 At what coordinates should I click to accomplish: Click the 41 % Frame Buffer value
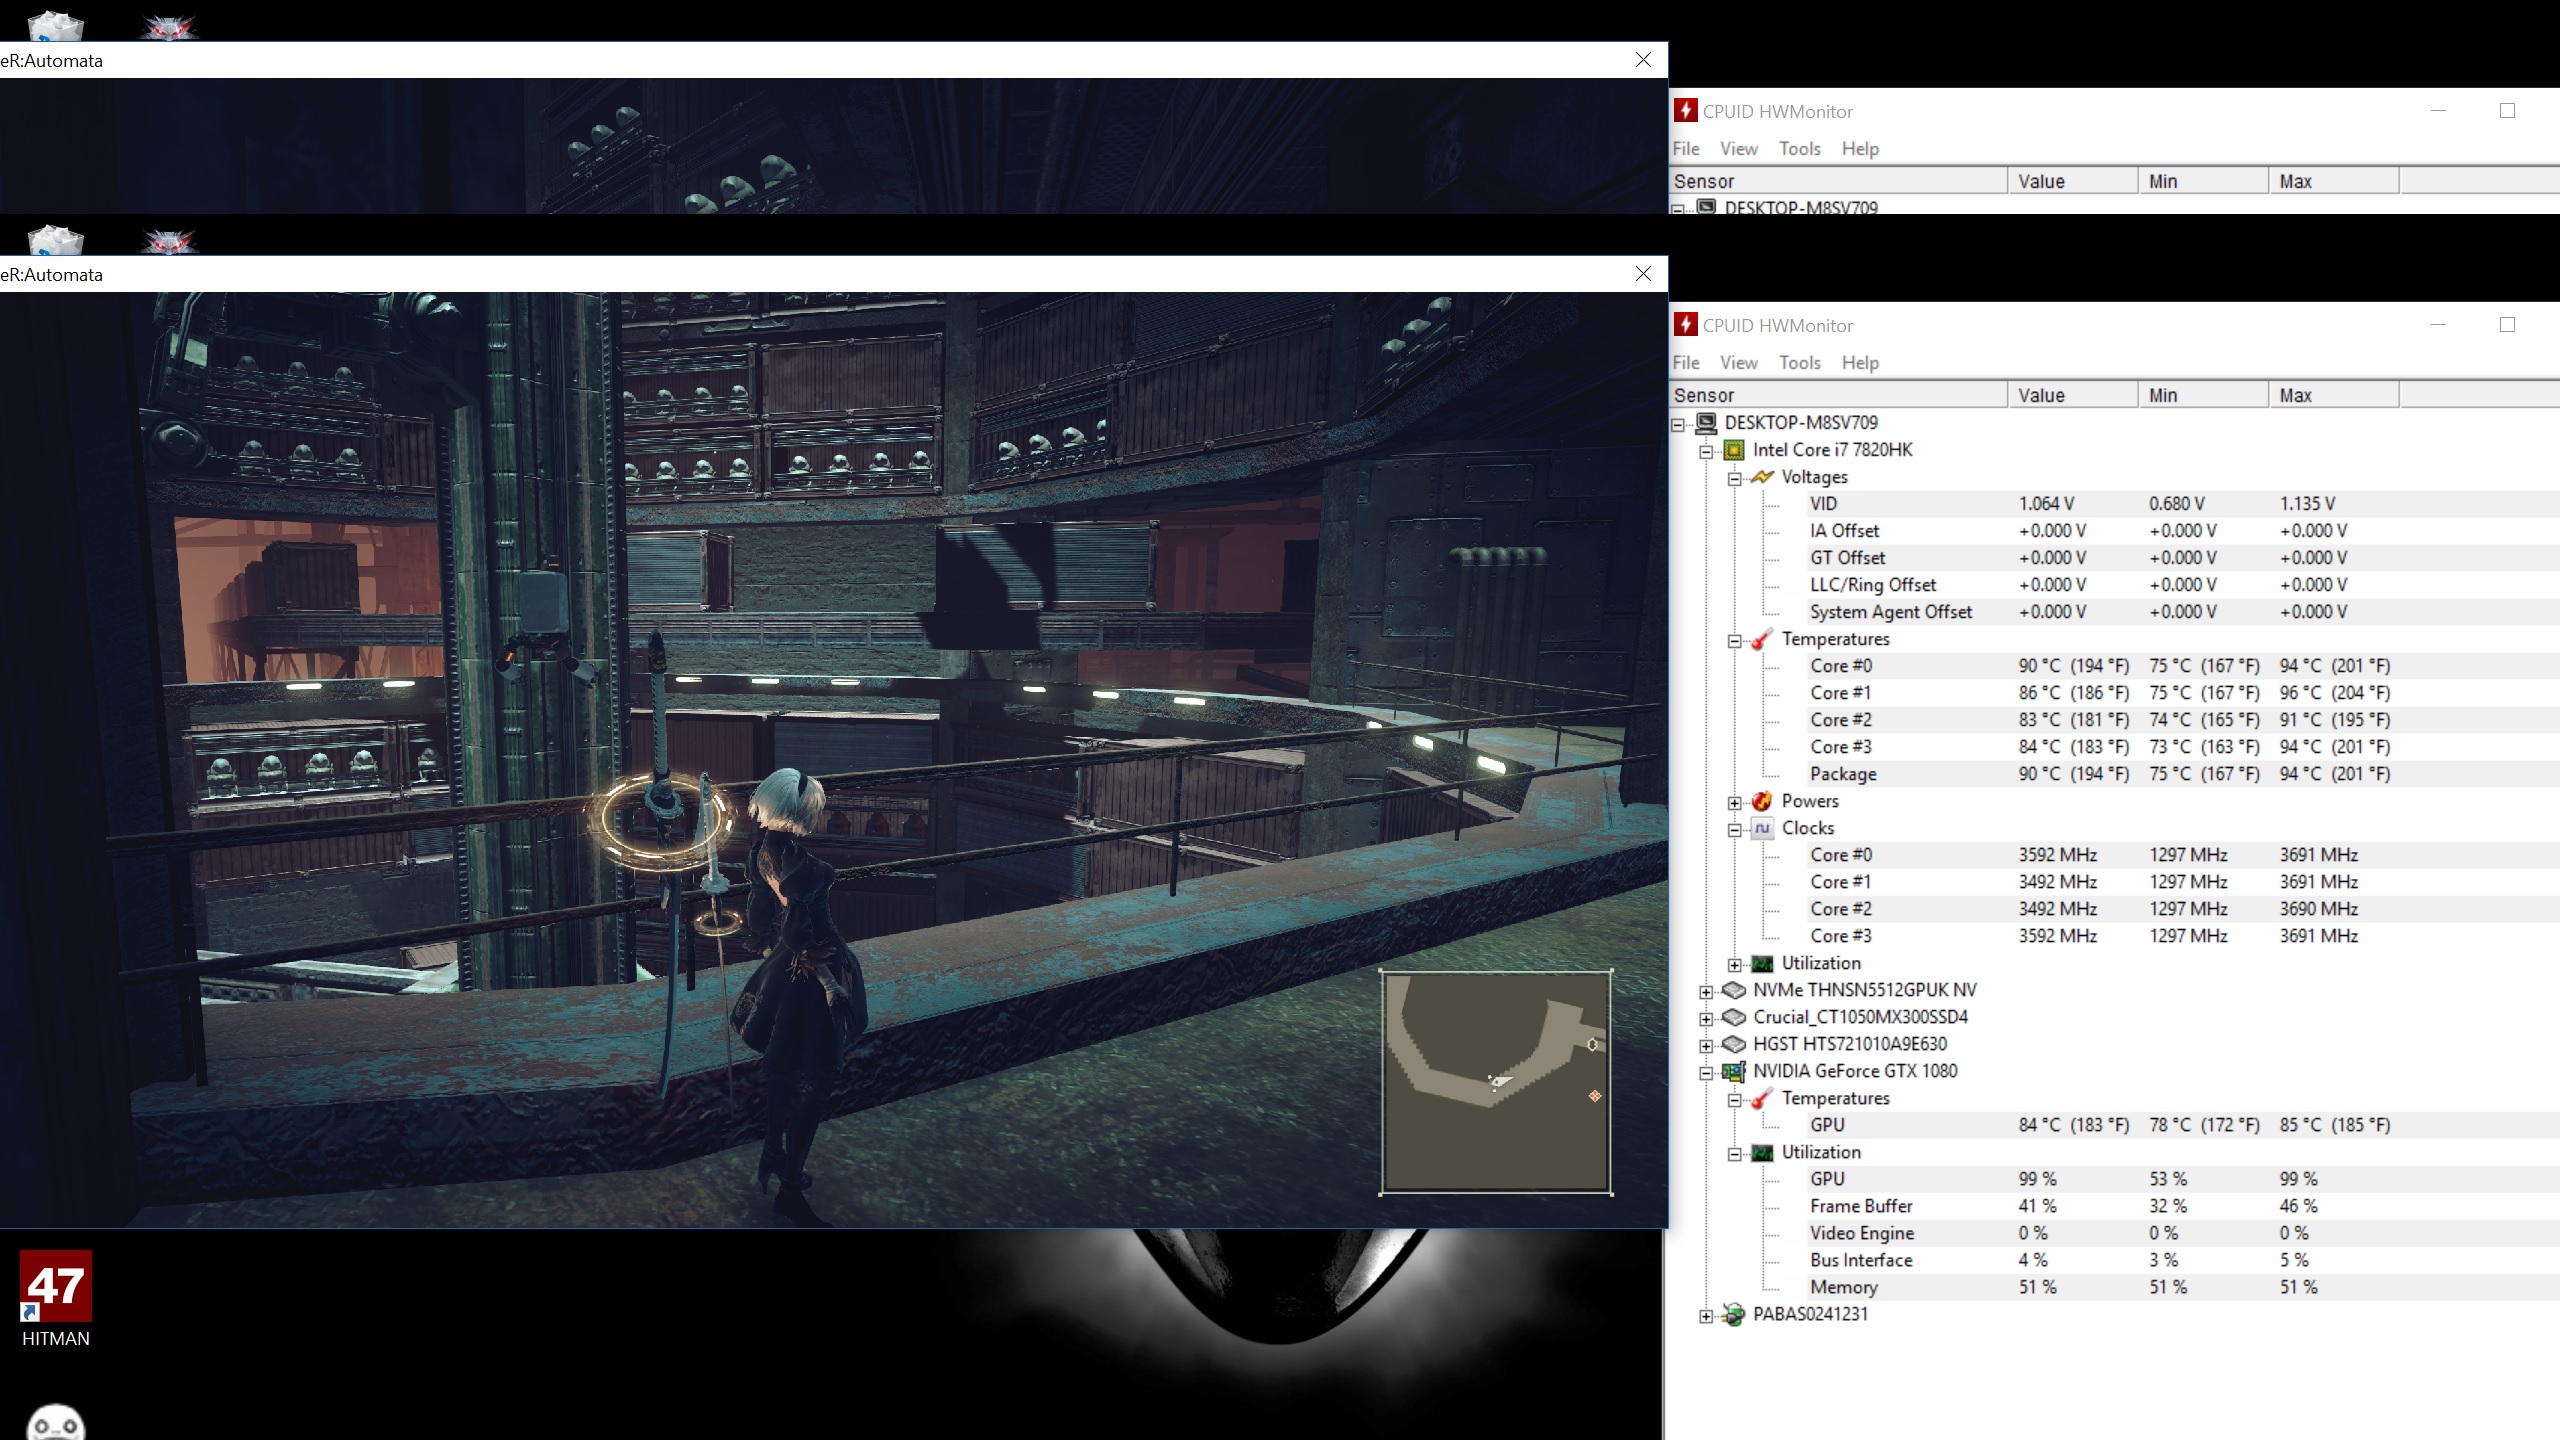[2037, 1206]
